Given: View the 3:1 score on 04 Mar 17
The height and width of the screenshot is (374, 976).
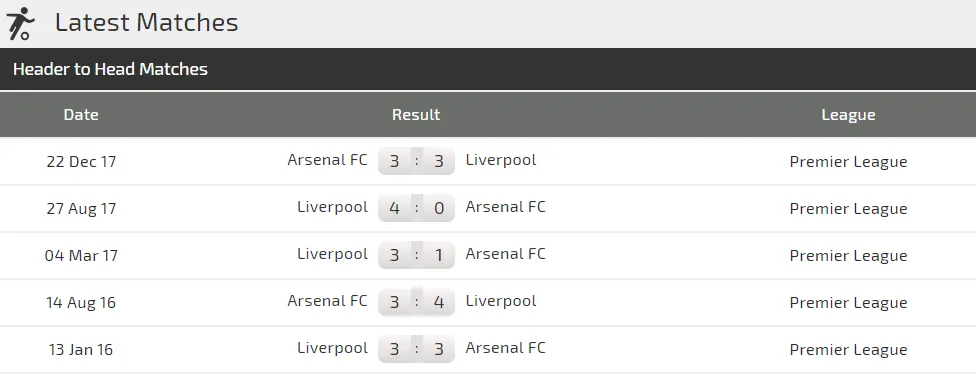Looking at the screenshot, I should click(416, 255).
